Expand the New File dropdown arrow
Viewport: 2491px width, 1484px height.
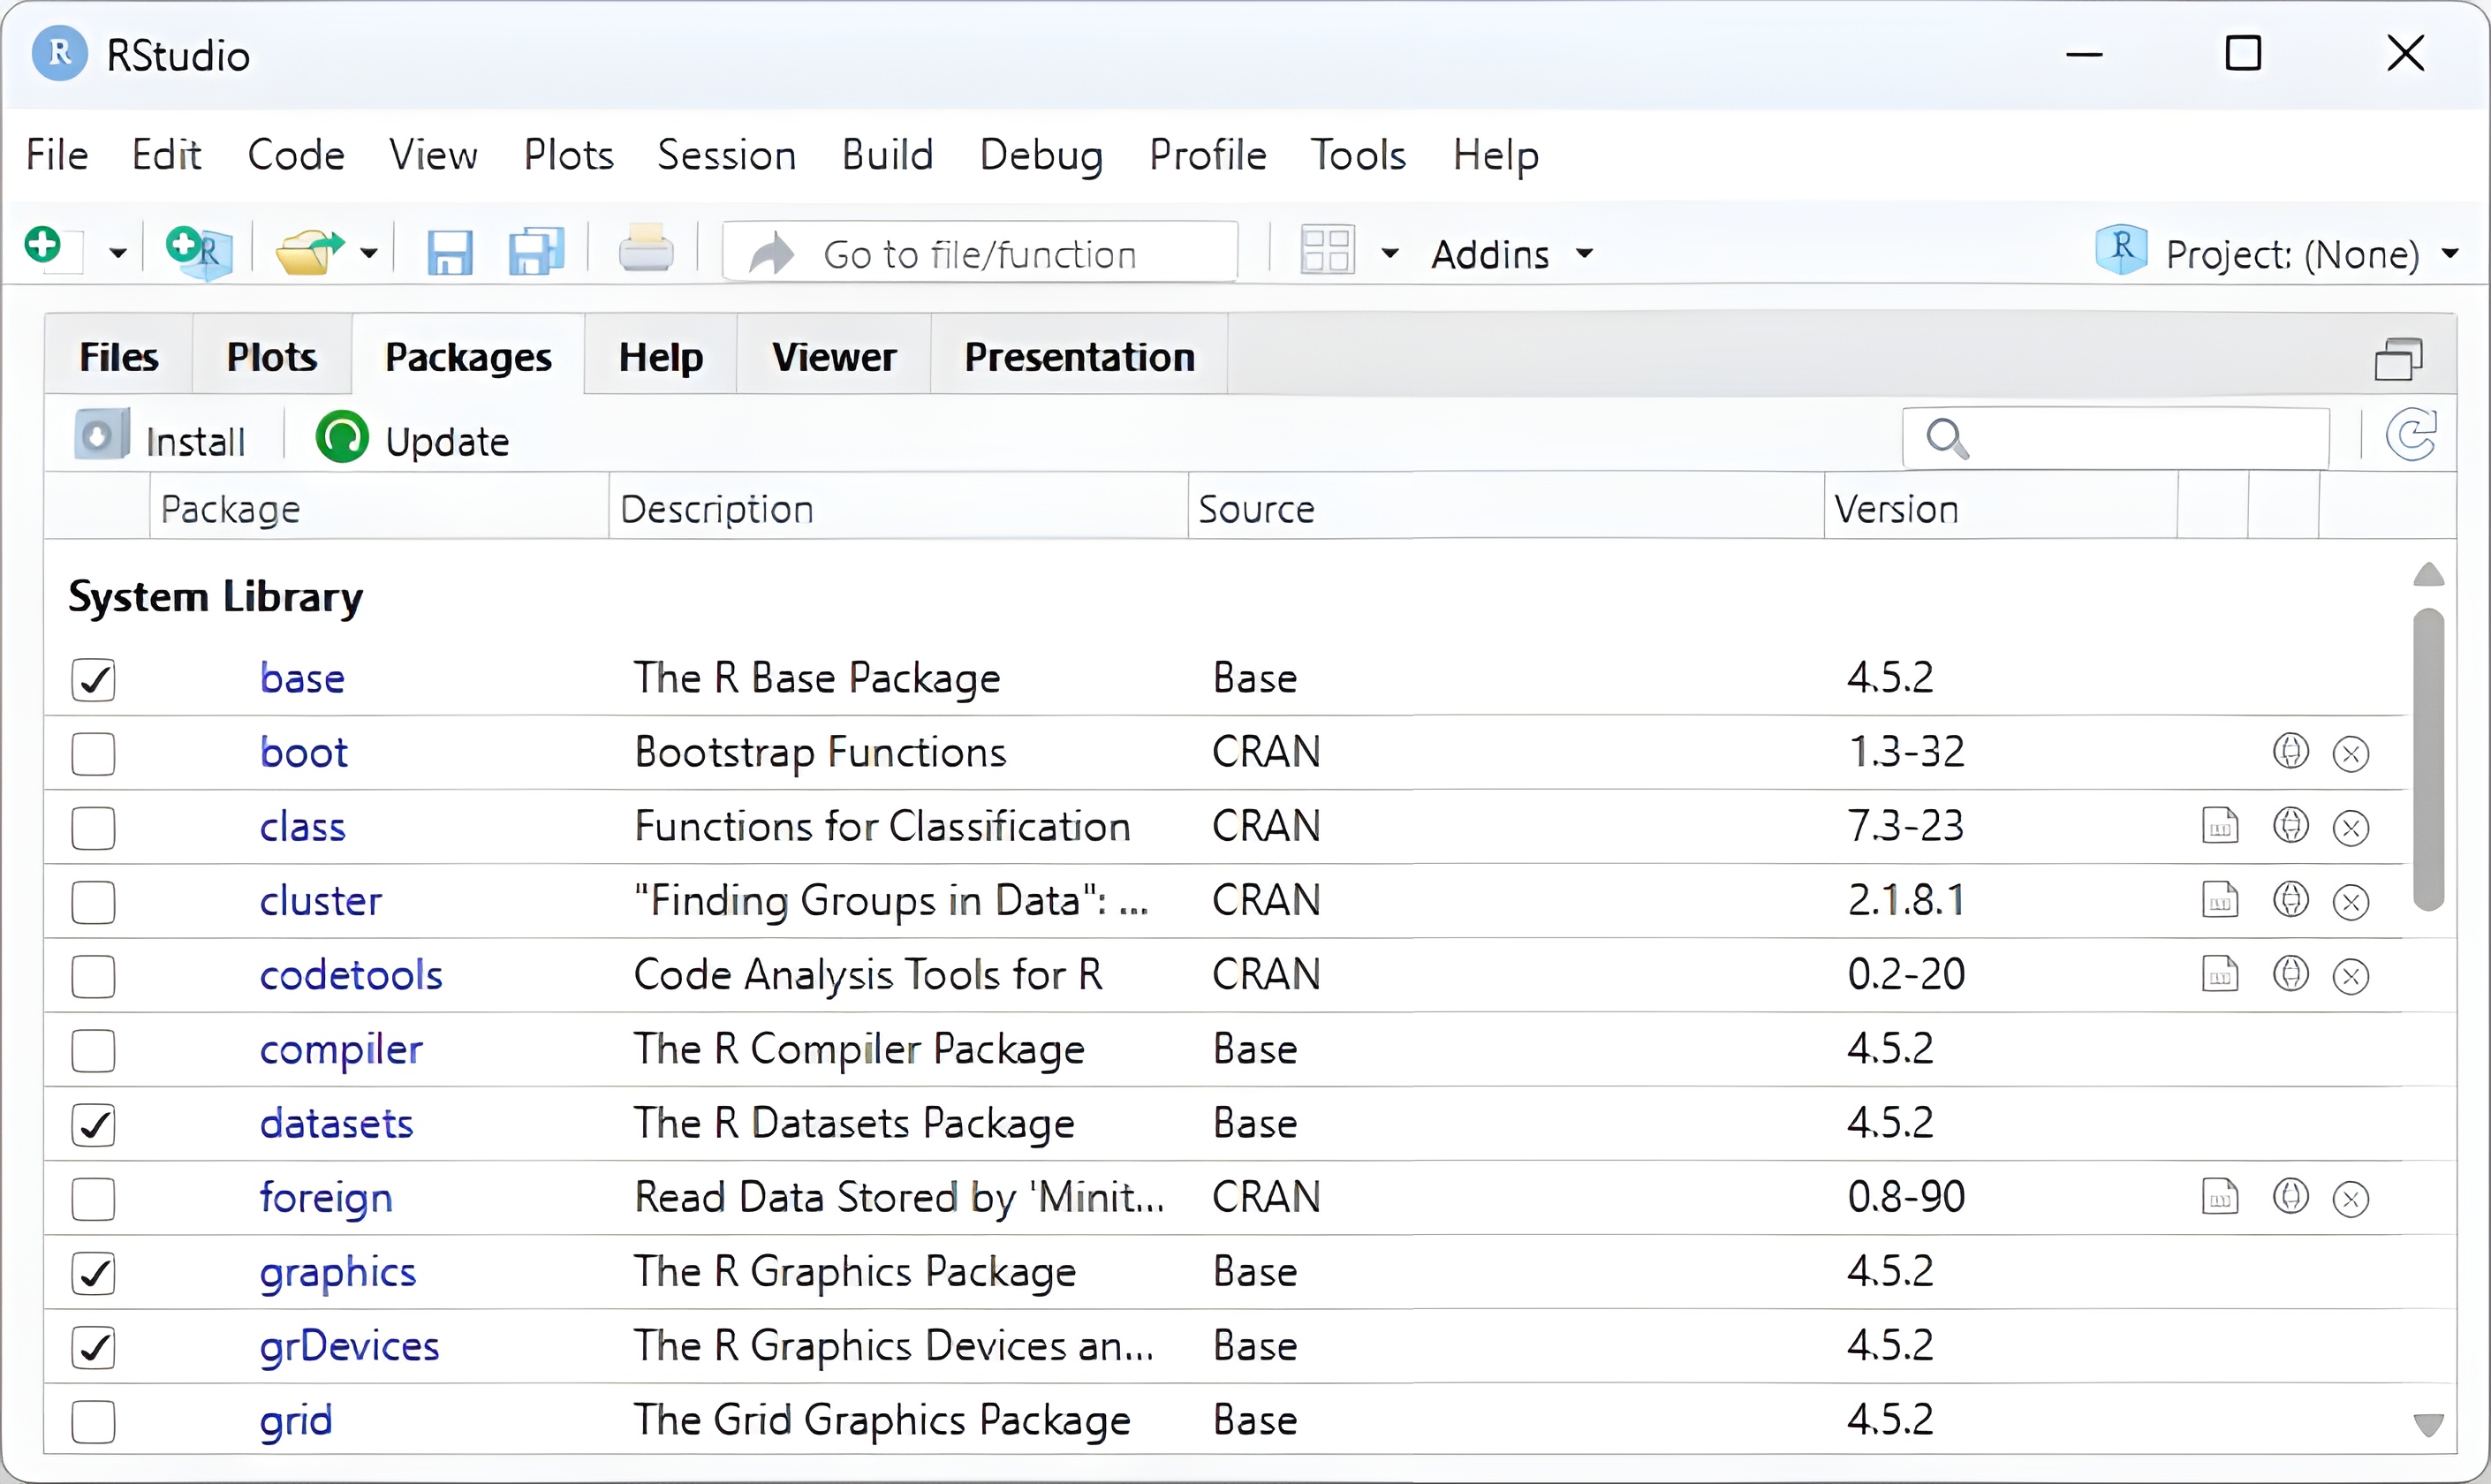click(118, 253)
